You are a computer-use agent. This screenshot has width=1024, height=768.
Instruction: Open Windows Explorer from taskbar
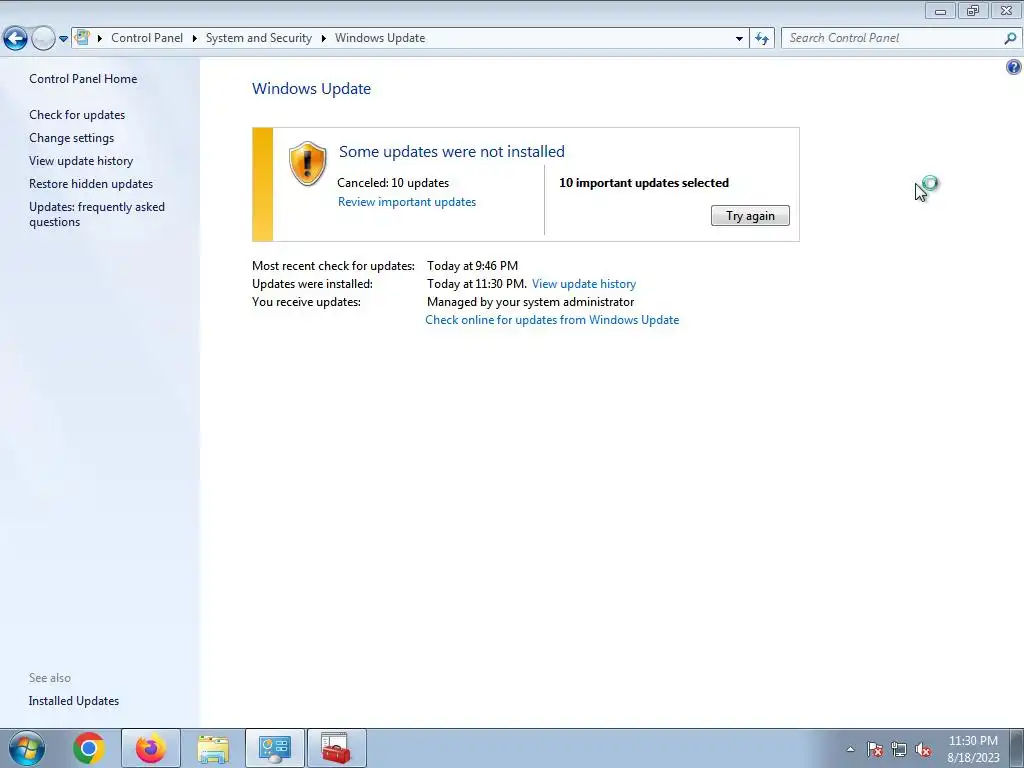point(214,748)
